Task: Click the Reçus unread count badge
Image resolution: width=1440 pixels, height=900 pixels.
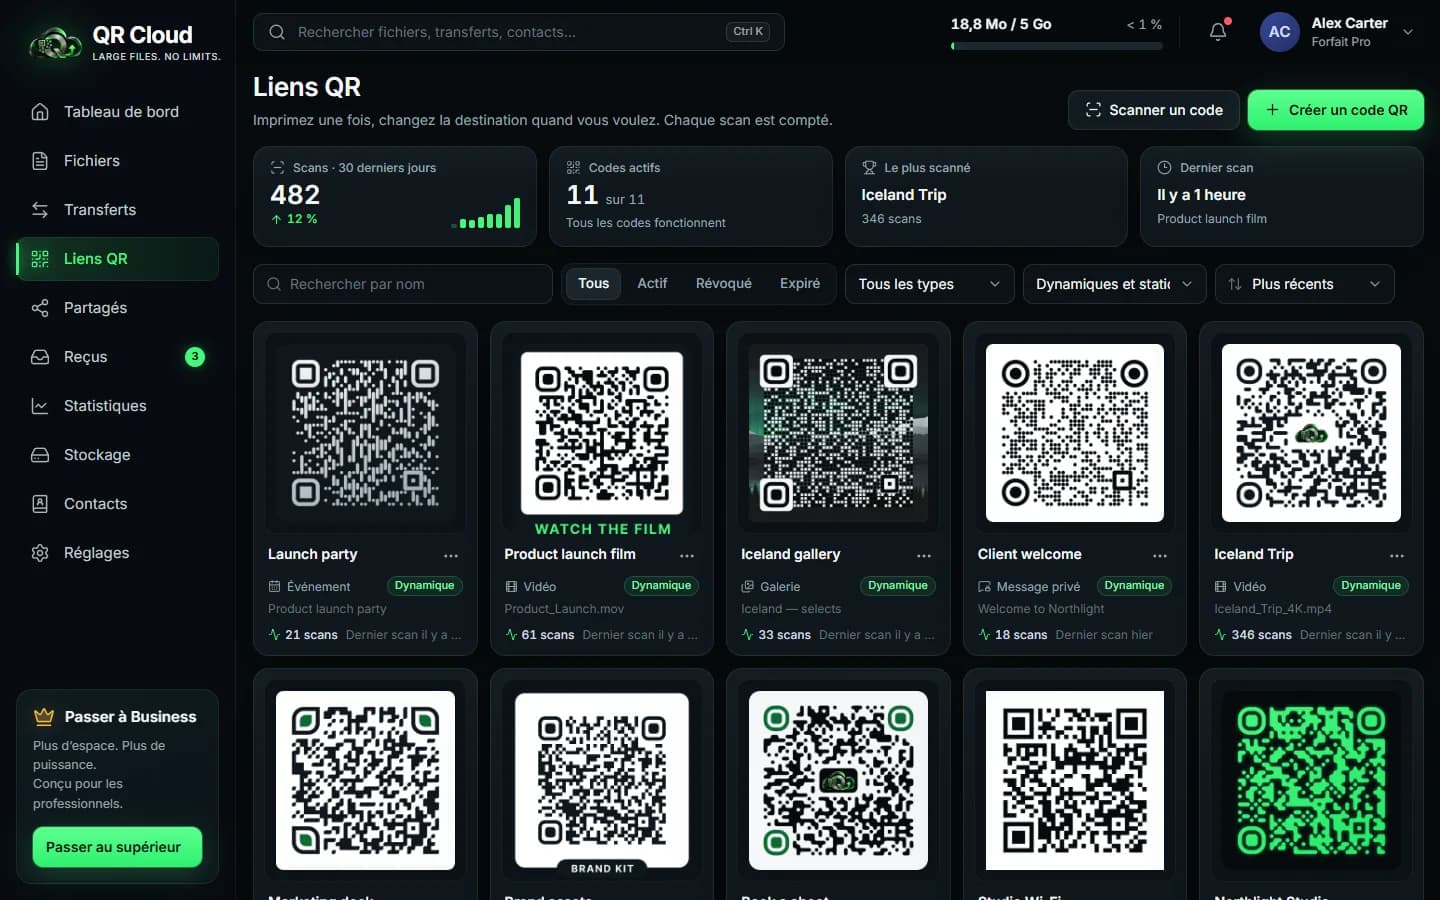Action: [x=195, y=357]
